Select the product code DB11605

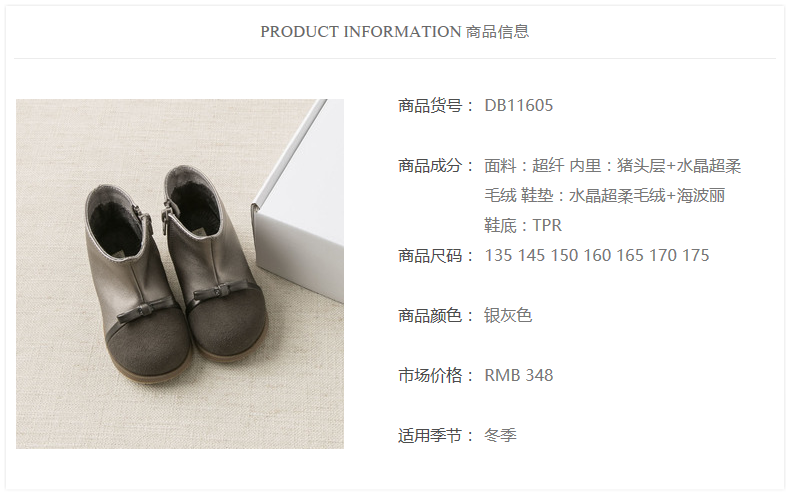coord(518,105)
